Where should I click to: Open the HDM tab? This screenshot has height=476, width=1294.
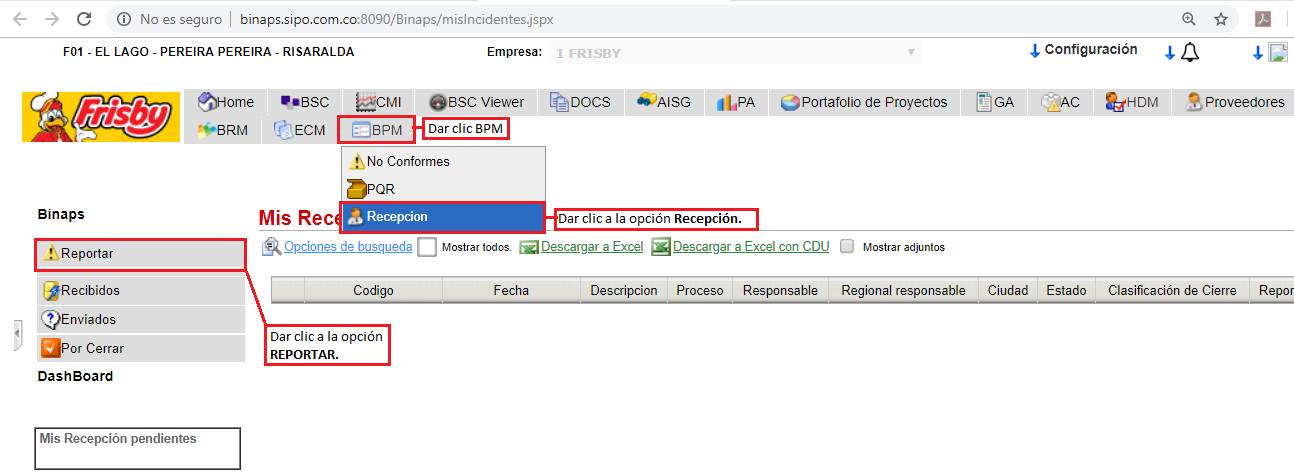(x=1132, y=102)
